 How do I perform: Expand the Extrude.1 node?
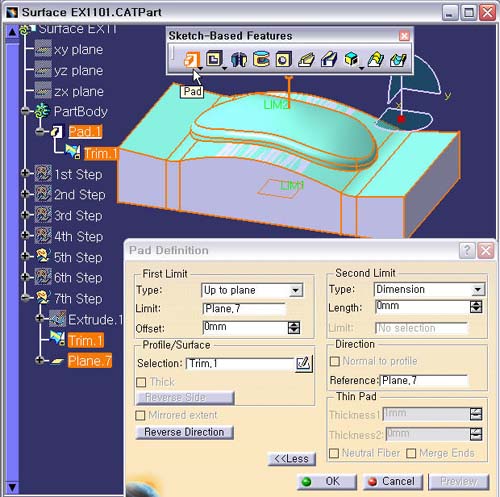pos(40,319)
